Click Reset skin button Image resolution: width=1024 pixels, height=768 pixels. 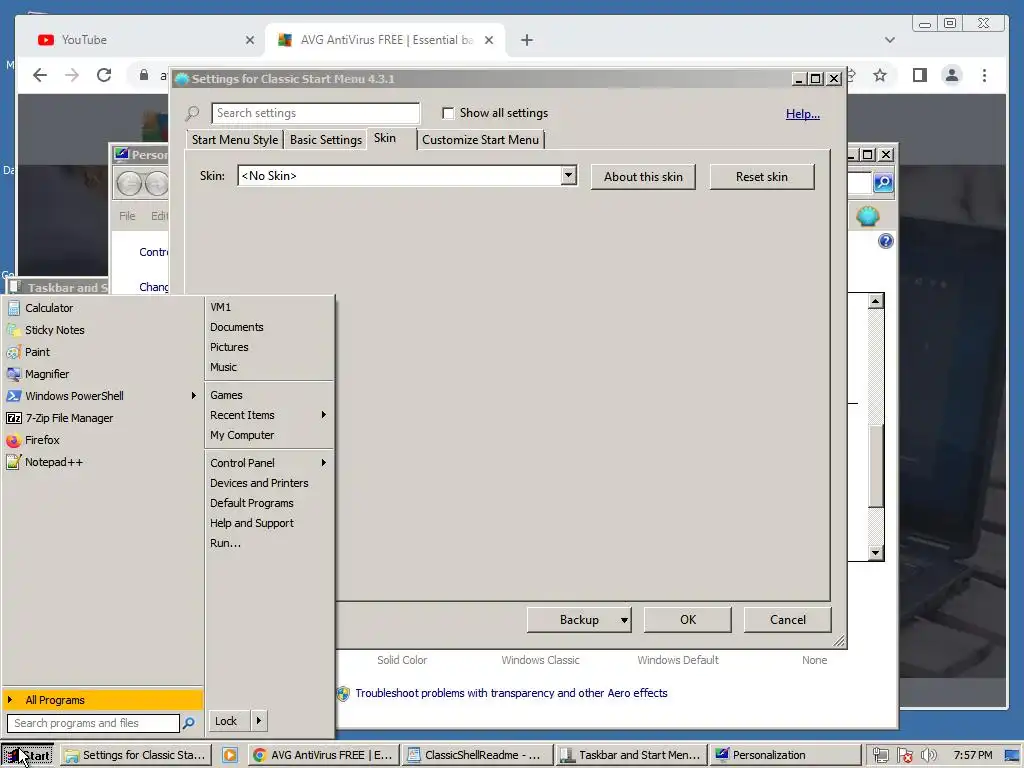coord(761,177)
